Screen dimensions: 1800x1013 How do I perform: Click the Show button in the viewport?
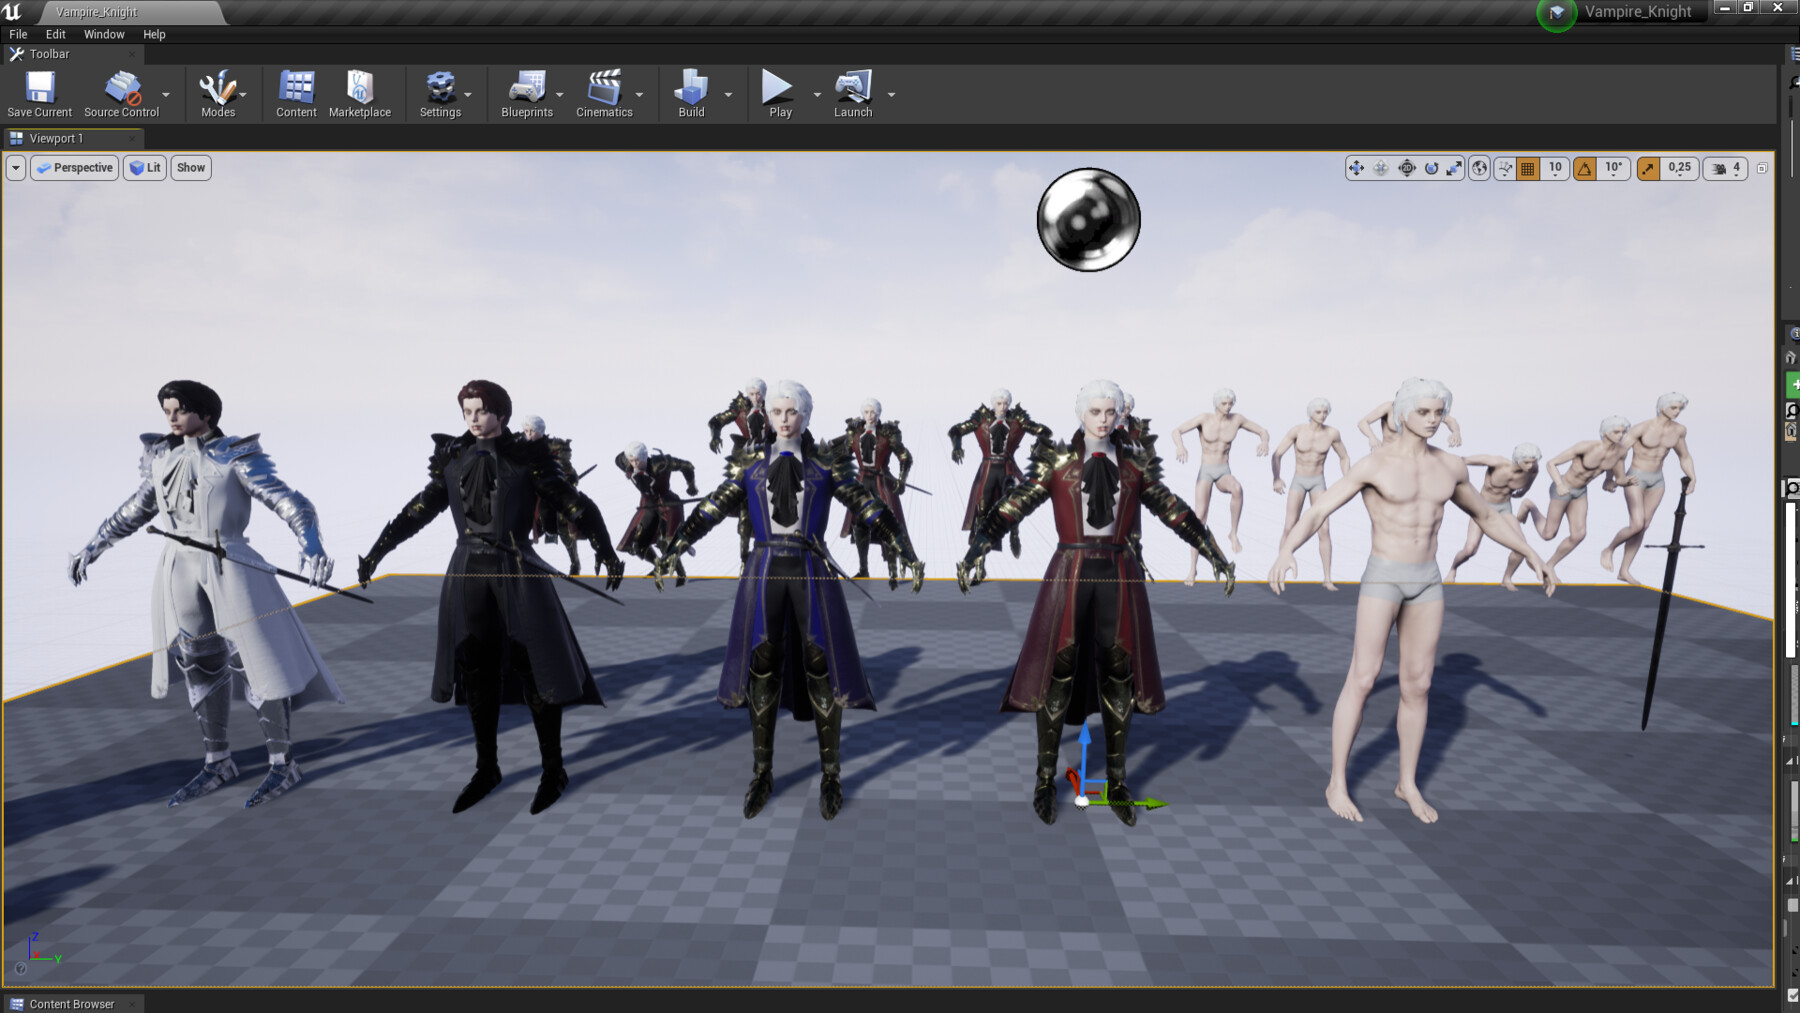[190, 167]
